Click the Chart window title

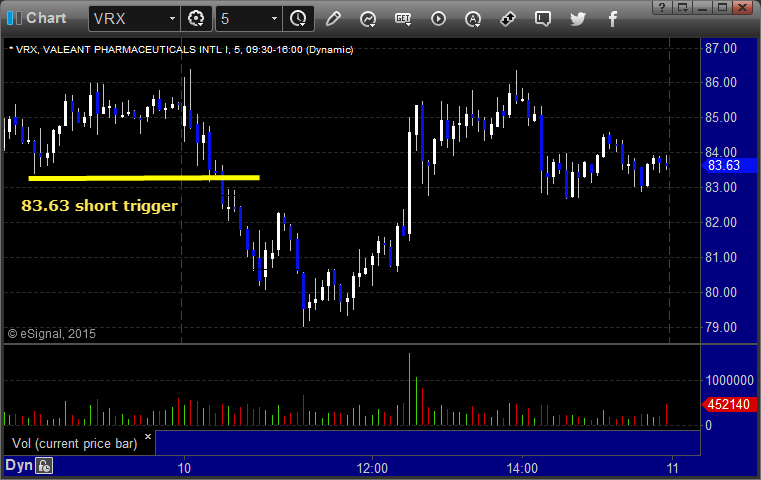tap(46, 18)
